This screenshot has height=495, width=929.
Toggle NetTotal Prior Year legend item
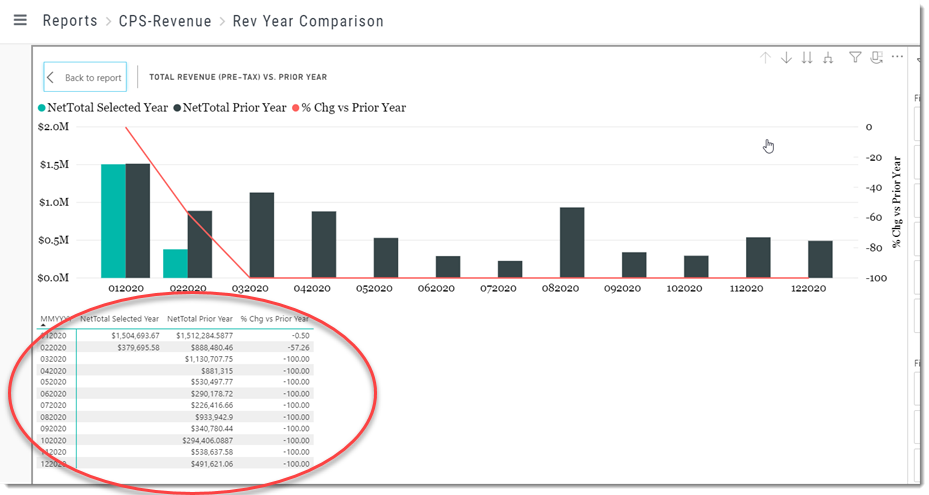[x=230, y=107]
